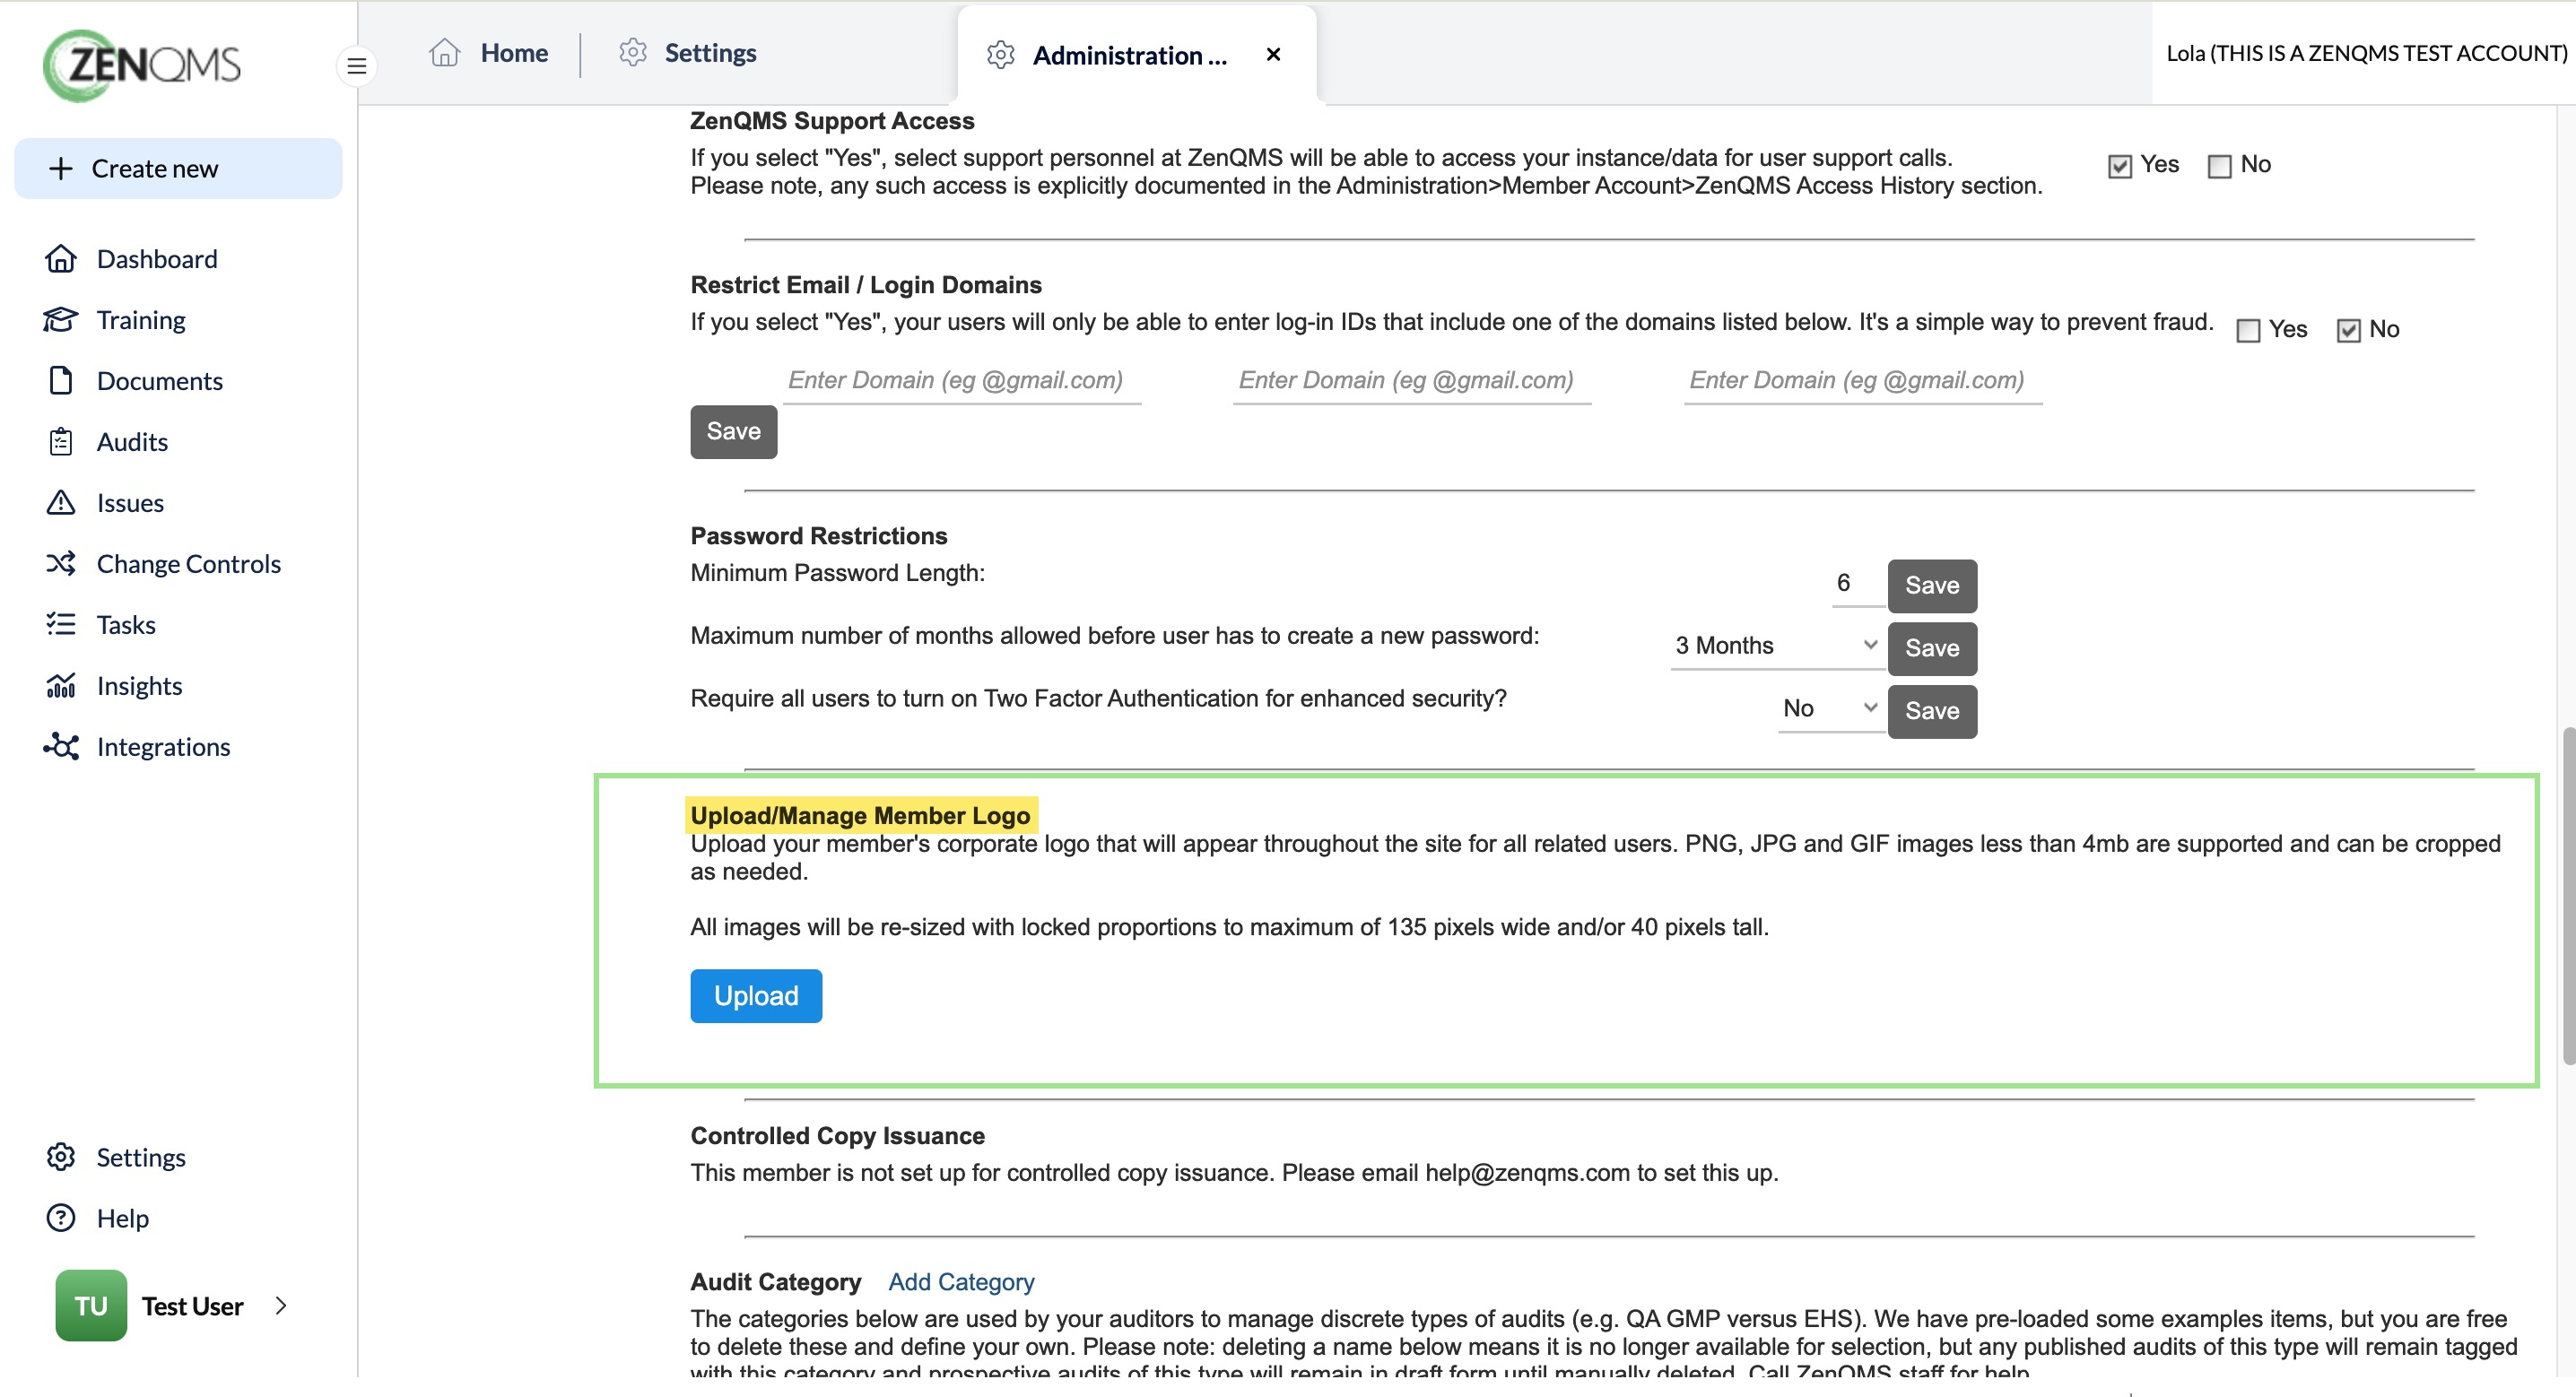
Task: Click the second Enter Domain field
Action: tap(1411, 381)
